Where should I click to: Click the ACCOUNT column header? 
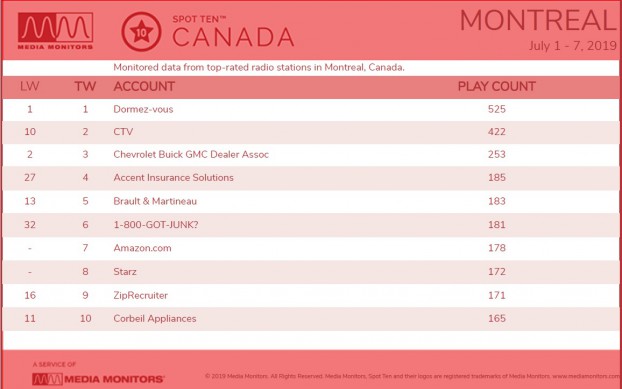[144, 86]
